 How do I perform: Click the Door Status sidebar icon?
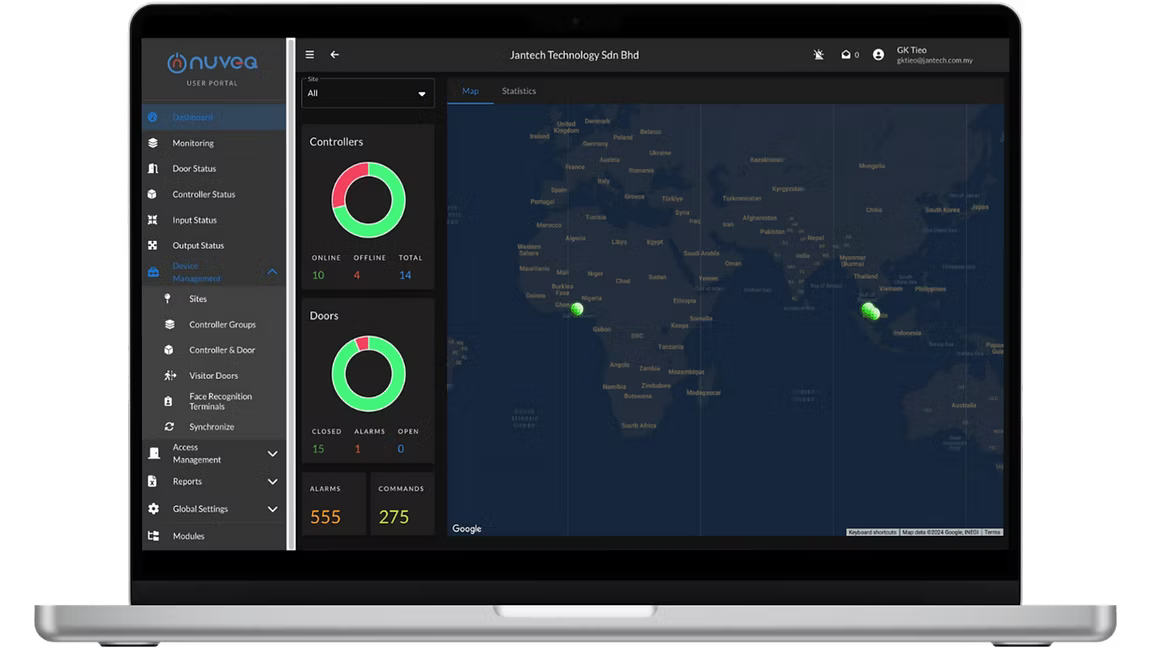153,169
